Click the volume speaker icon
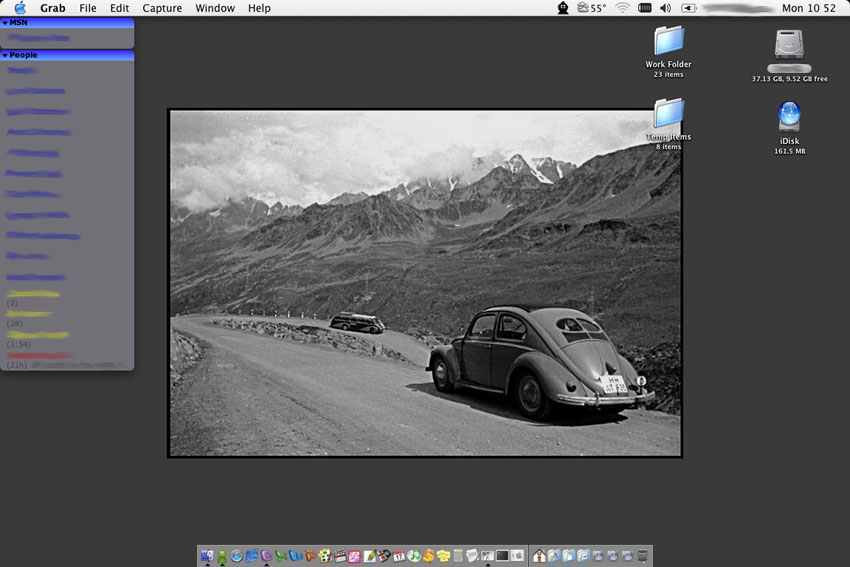850x567 pixels. [x=666, y=8]
